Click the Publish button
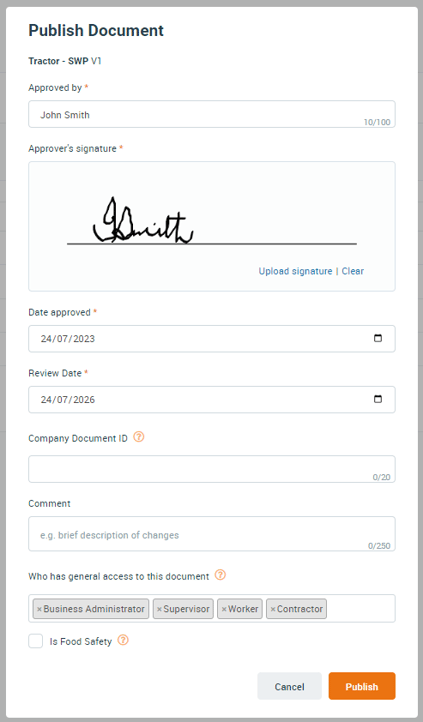This screenshot has height=722, width=423. coord(362,686)
